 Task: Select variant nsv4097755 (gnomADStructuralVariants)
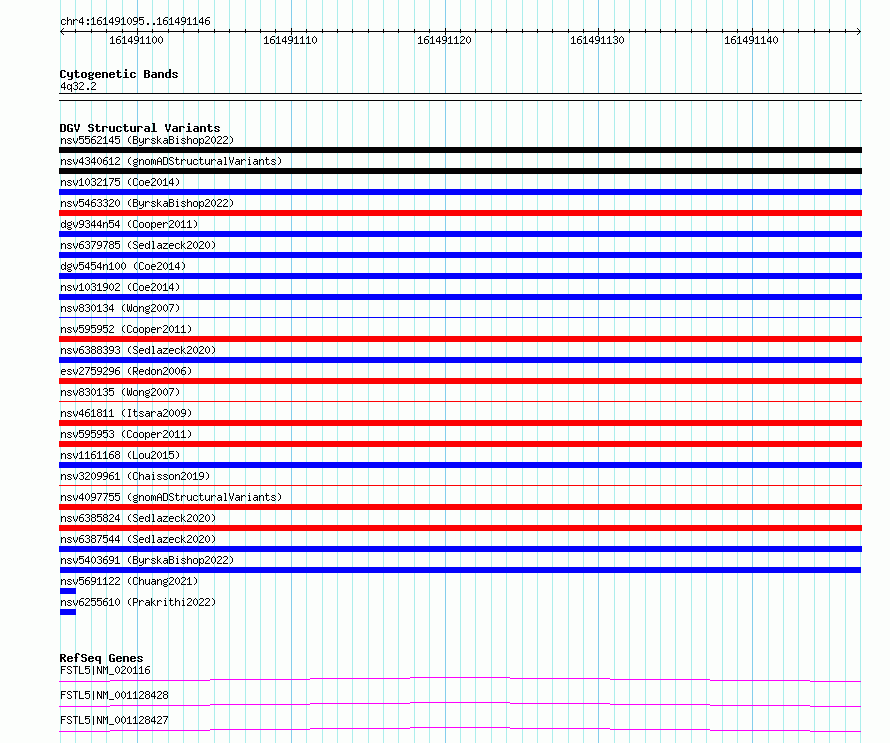pyautogui.click(x=171, y=497)
